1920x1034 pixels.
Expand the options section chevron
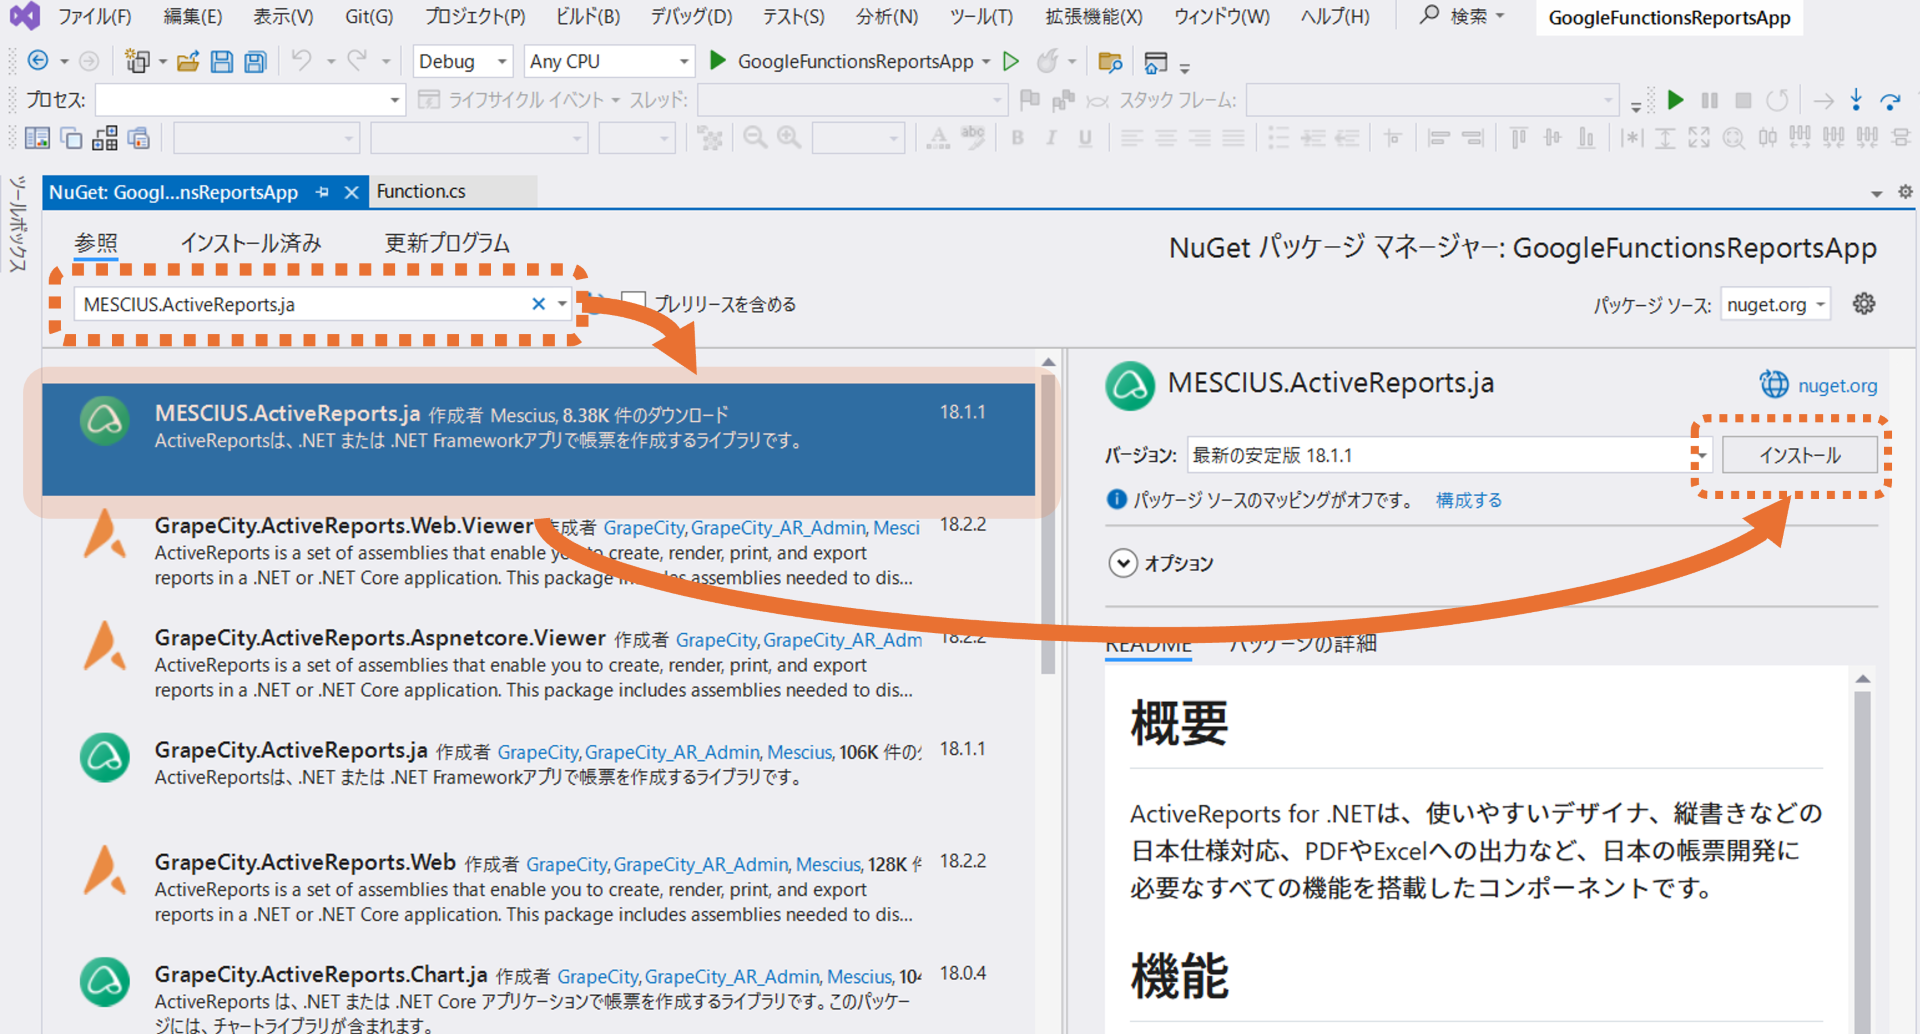point(1123,563)
